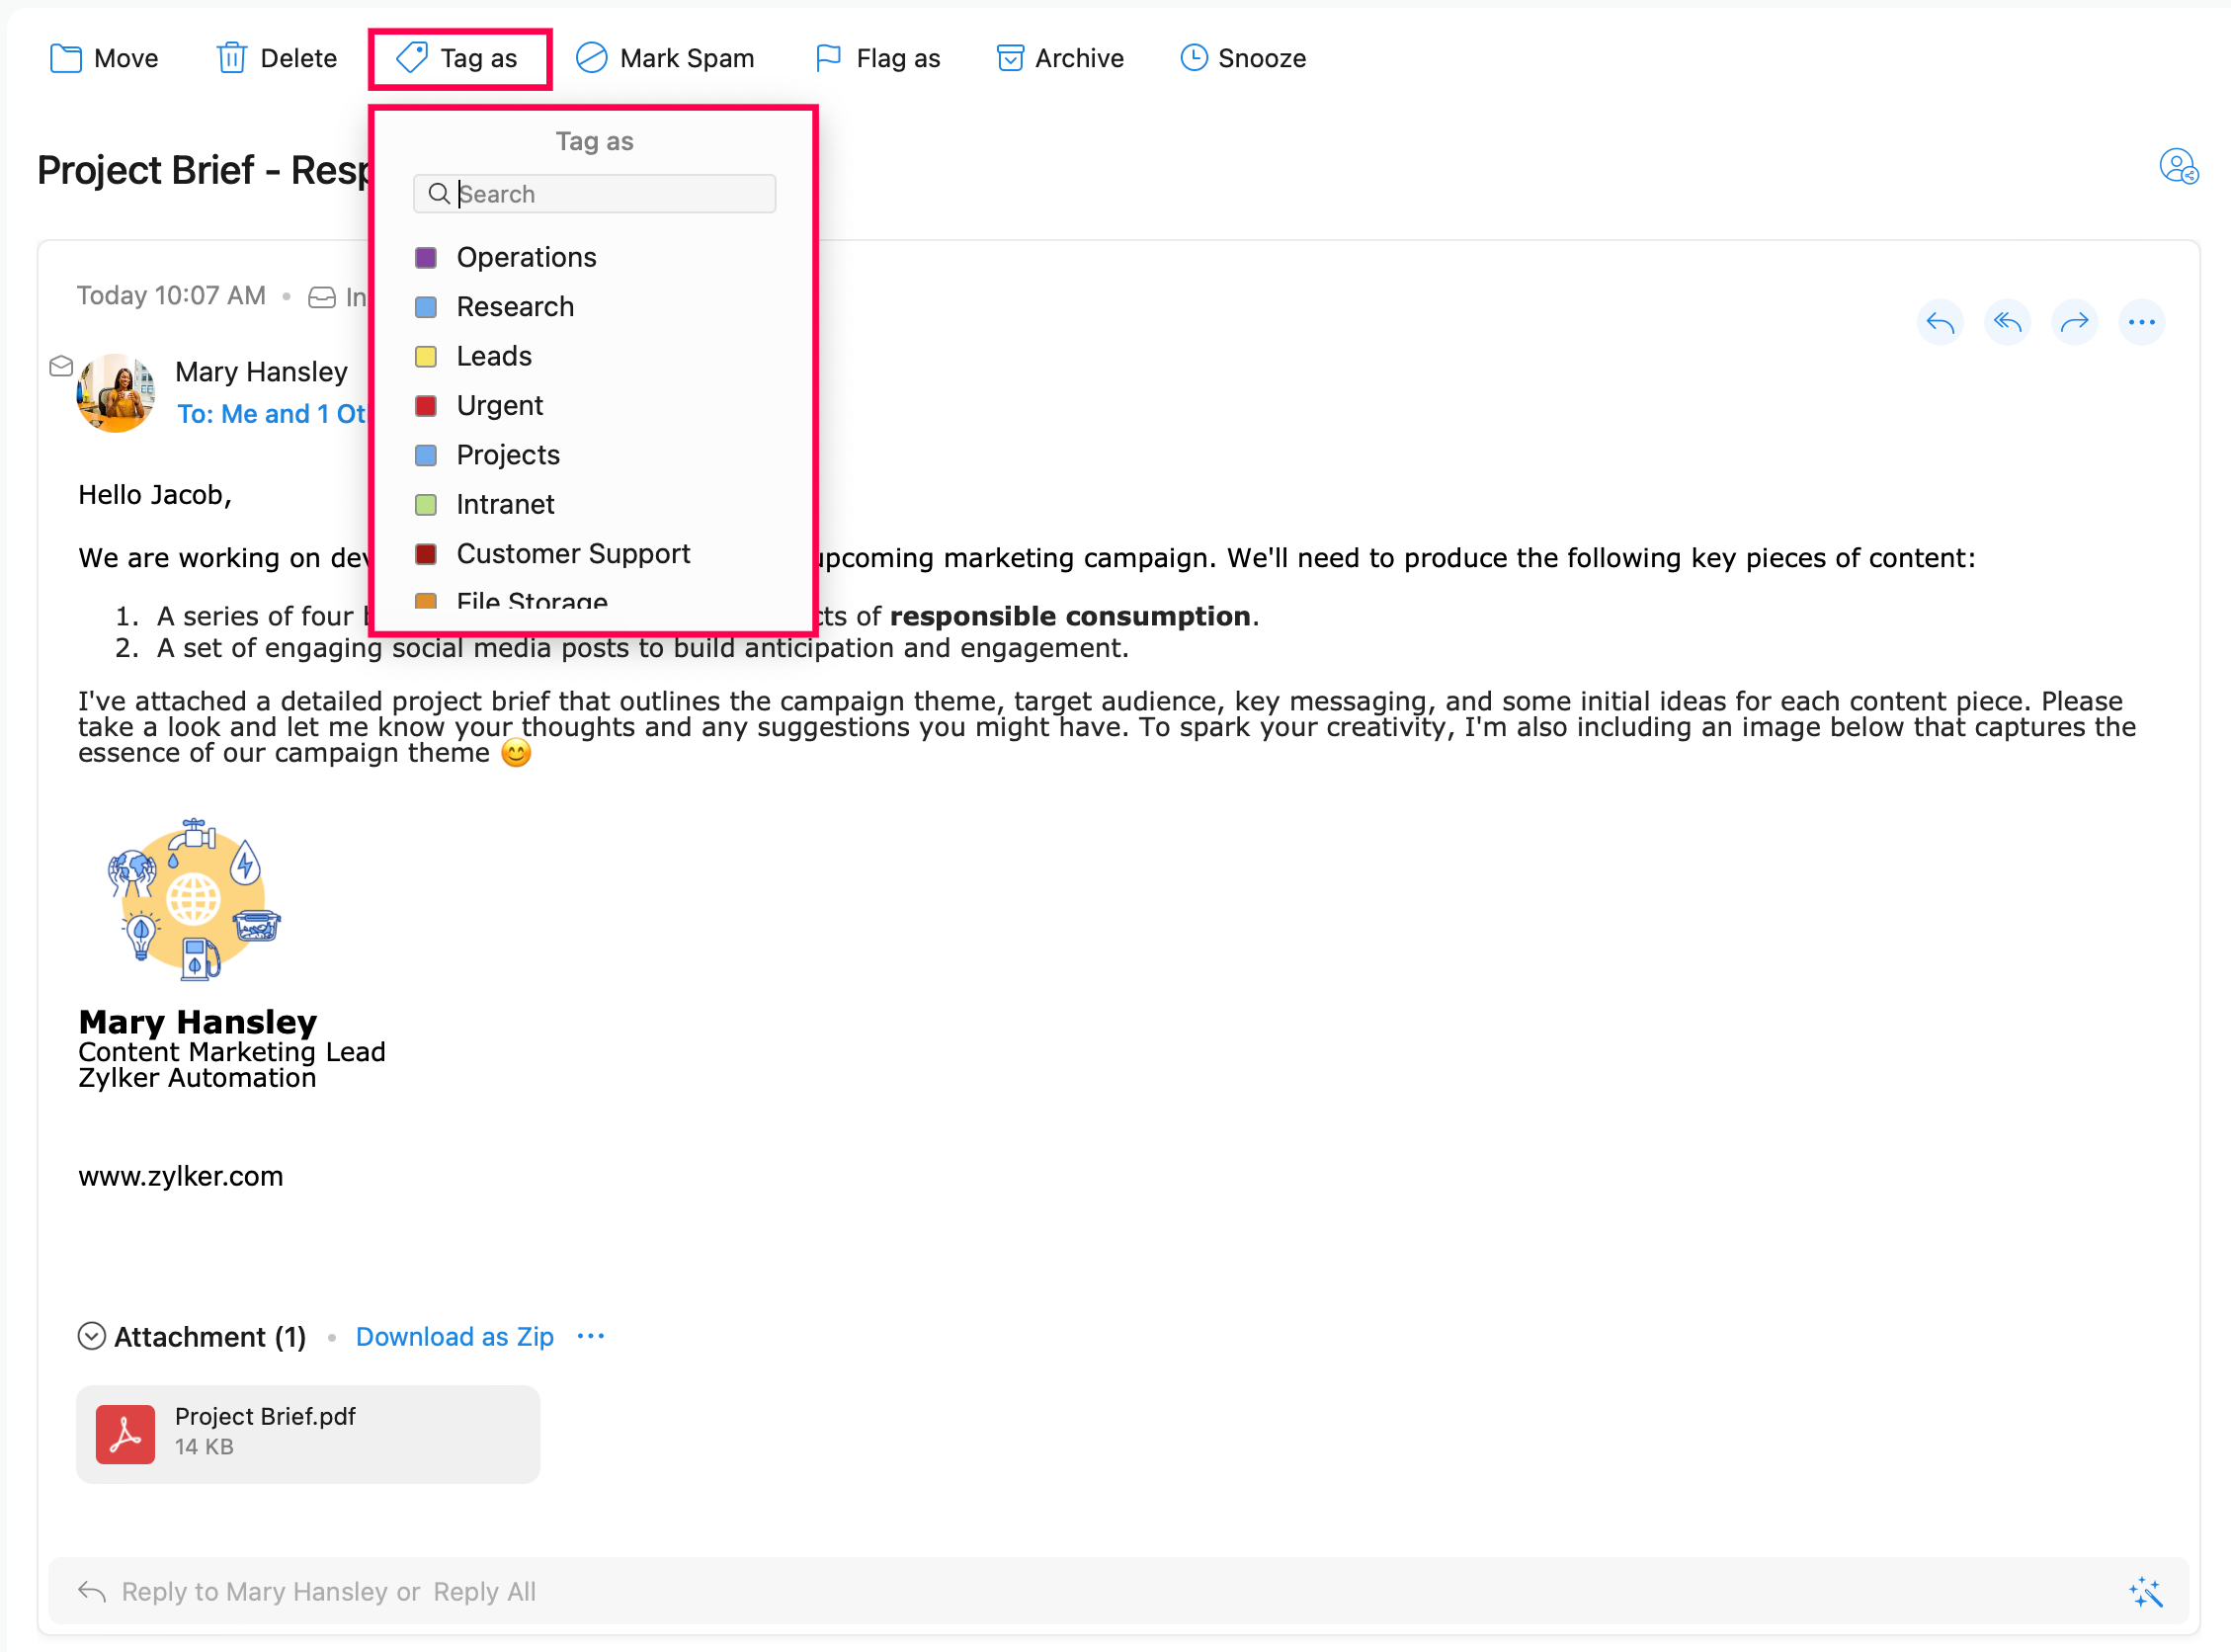The height and width of the screenshot is (1652, 2231).
Task: Click the Snooze clock icon
Action: coord(1193,58)
